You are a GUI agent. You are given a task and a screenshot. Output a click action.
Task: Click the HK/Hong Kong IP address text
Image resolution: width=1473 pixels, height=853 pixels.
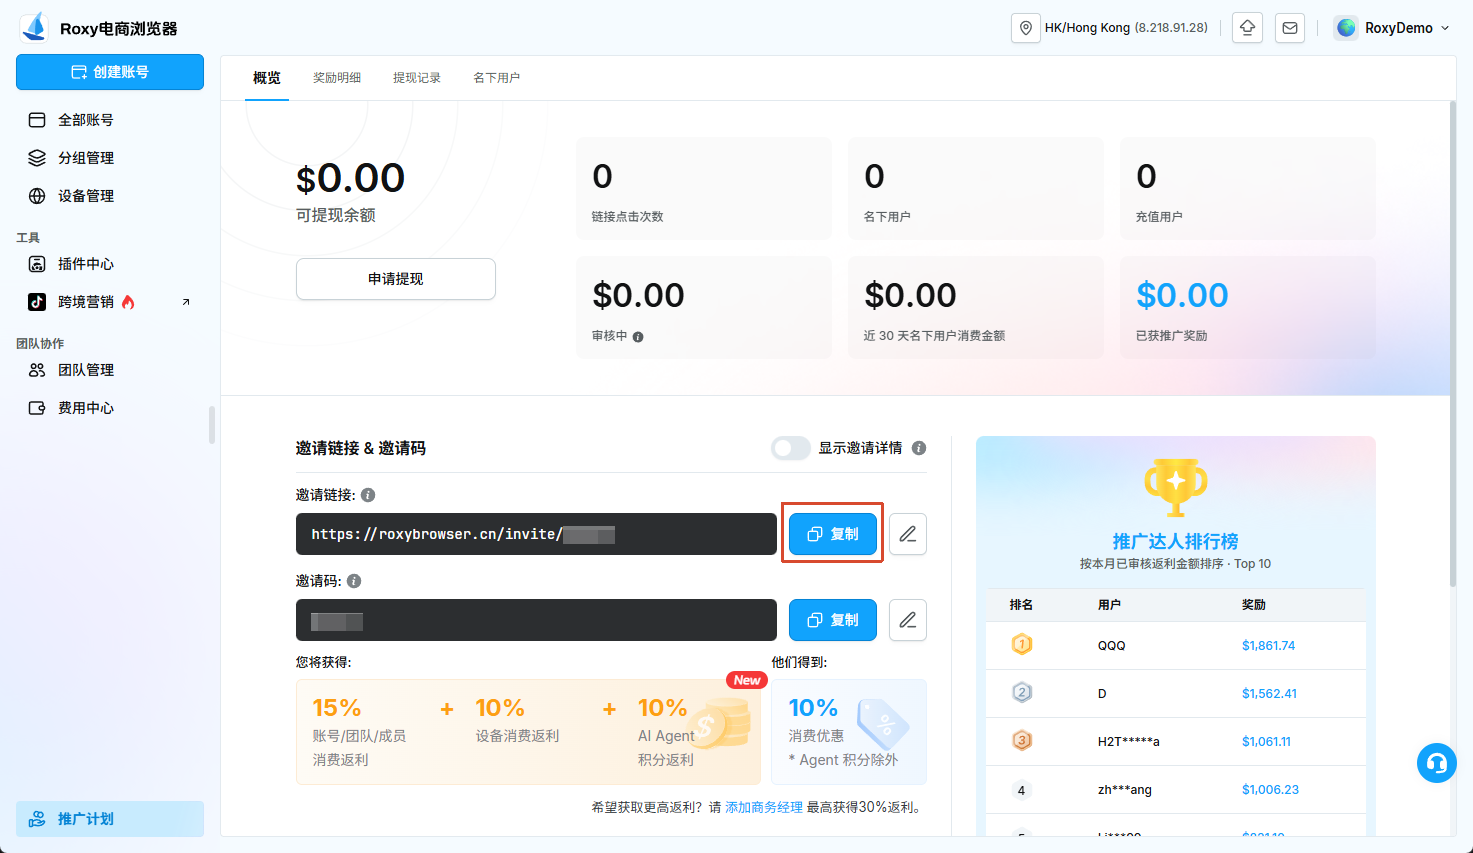pos(1171,28)
